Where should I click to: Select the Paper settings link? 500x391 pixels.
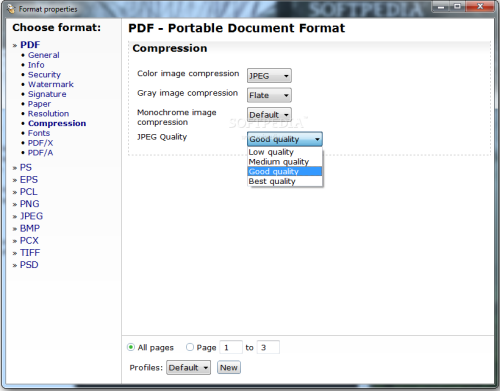39,104
